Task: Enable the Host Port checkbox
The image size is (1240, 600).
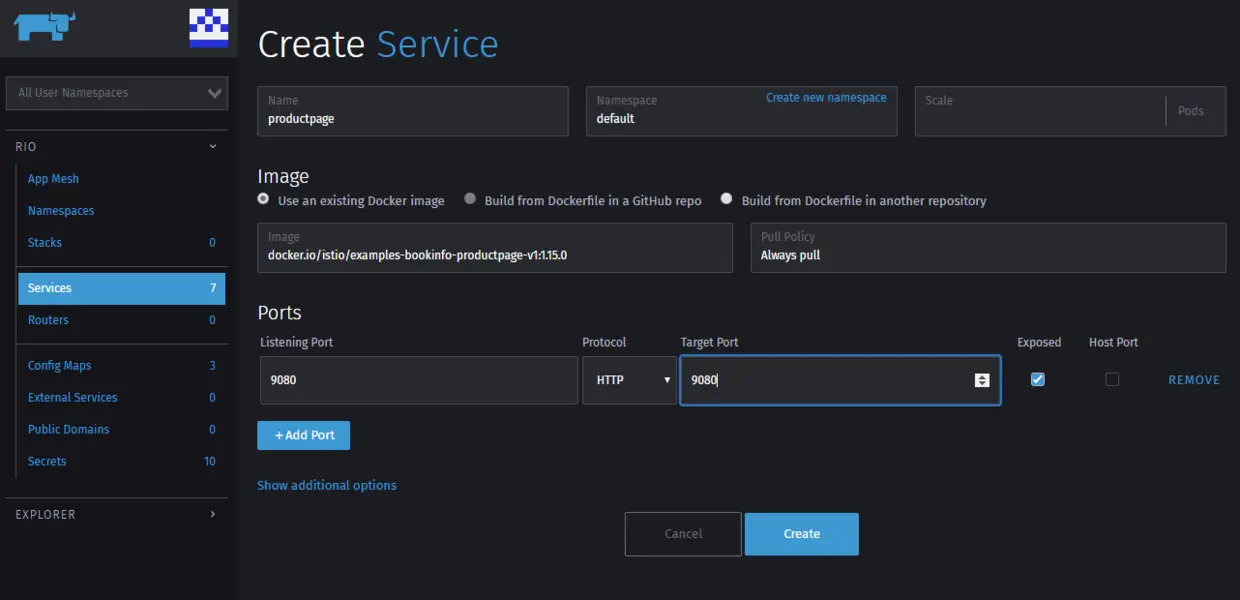Action: 1112,379
